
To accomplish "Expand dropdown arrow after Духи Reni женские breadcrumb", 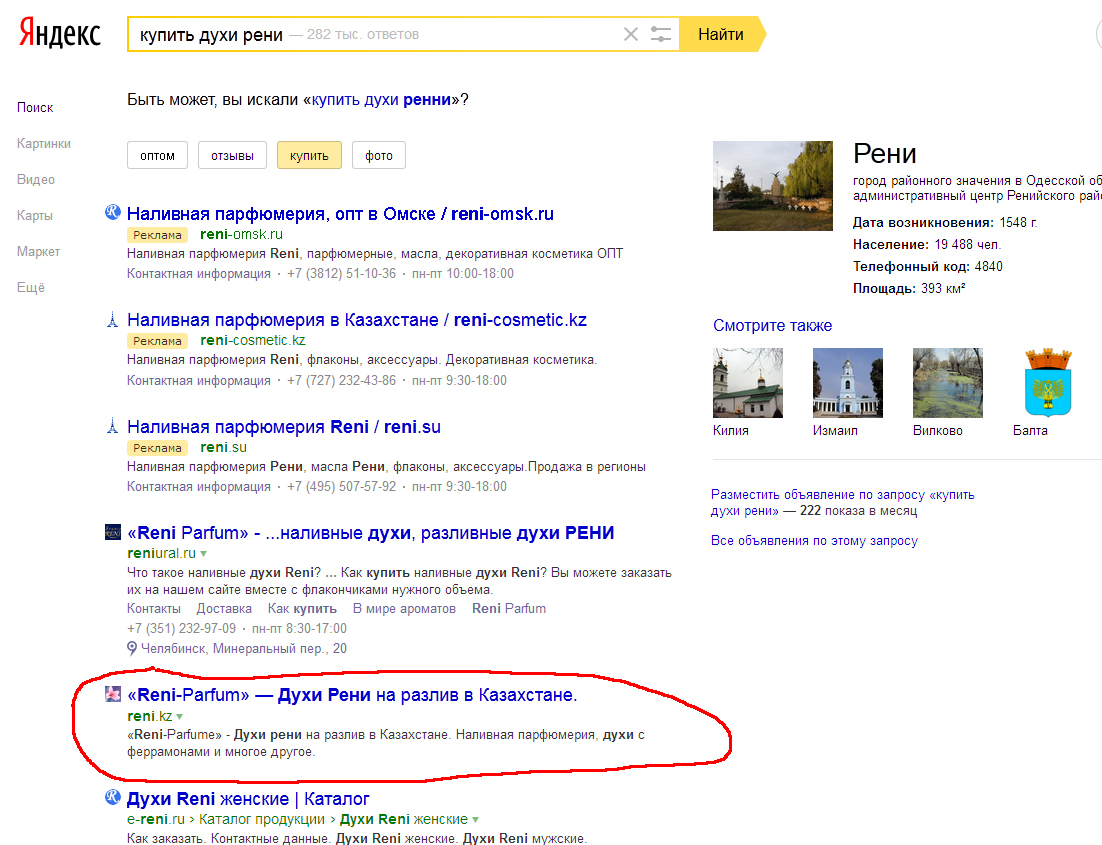I will click(475, 820).
